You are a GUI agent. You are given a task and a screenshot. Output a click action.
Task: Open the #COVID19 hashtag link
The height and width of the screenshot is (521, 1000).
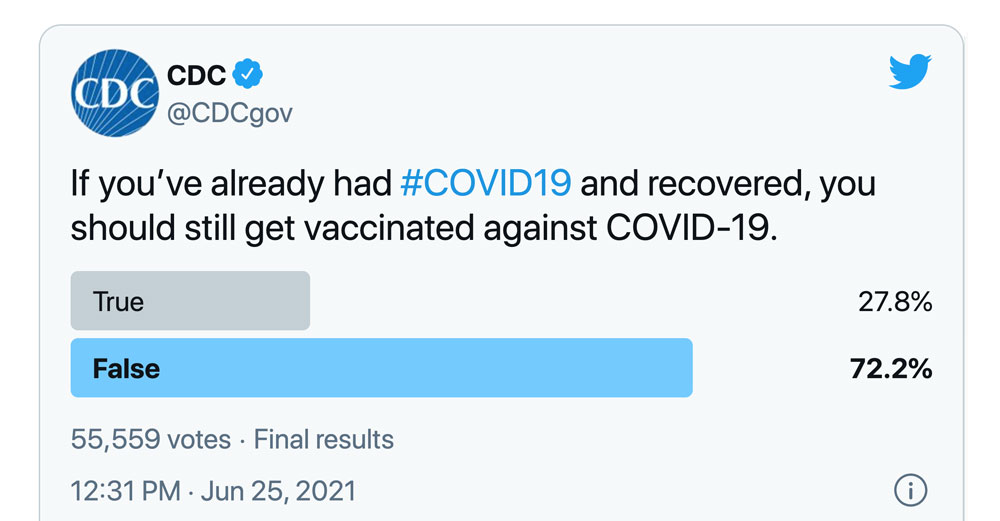[x=486, y=184]
